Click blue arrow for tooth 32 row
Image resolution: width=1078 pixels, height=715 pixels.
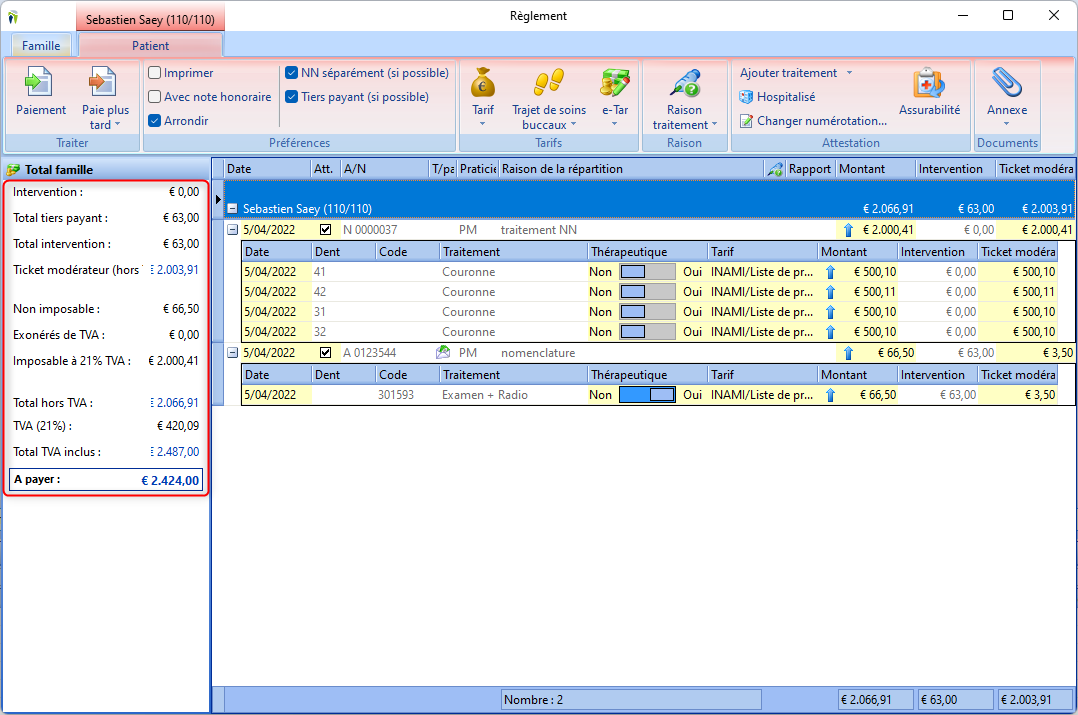[830, 332]
